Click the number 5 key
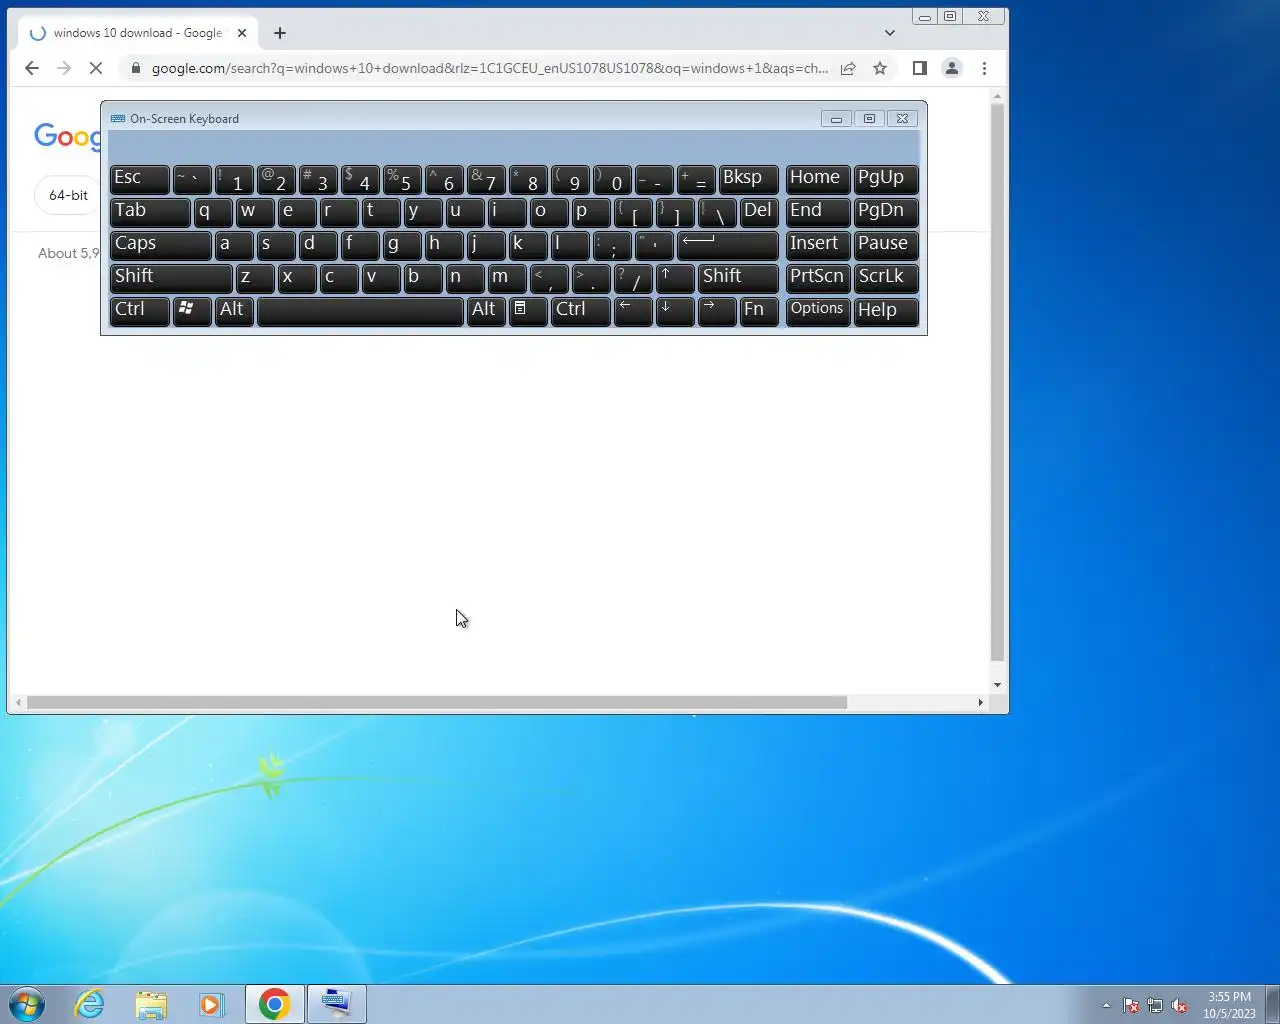This screenshot has height=1024, width=1280. coord(402,179)
